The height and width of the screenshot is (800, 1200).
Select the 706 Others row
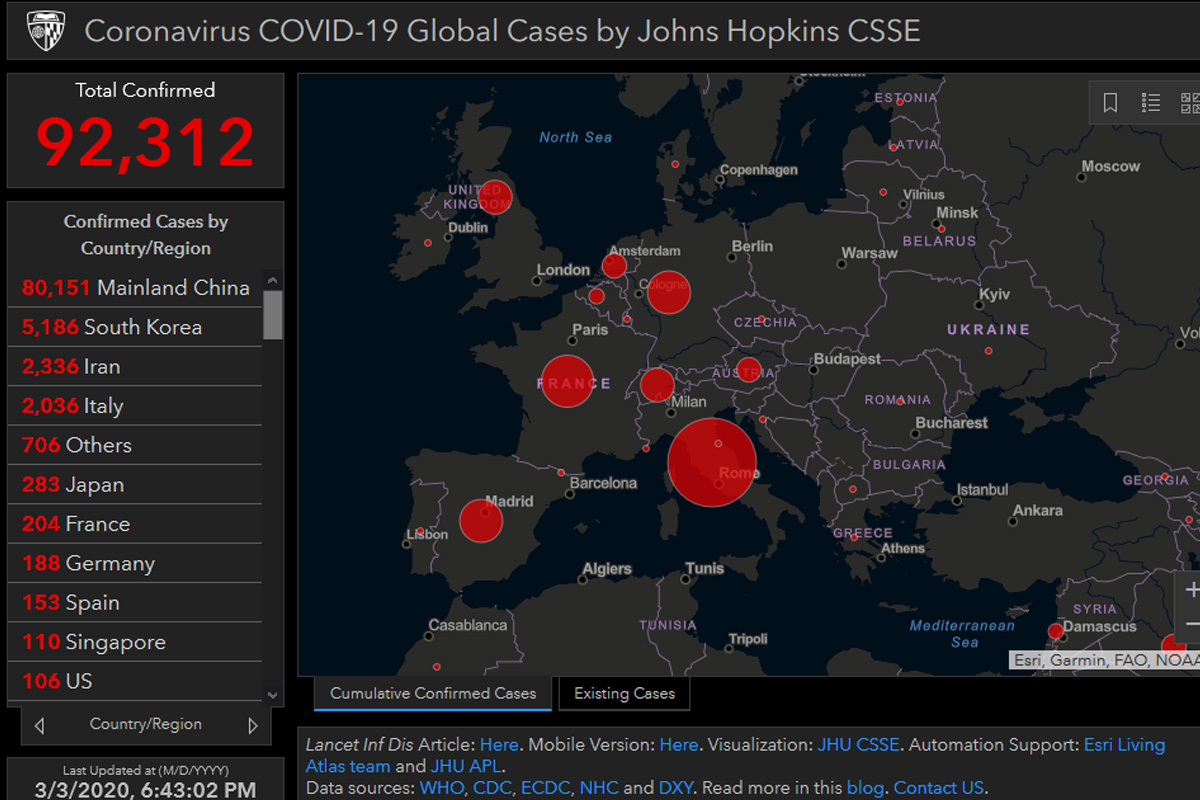pos(135,445)
